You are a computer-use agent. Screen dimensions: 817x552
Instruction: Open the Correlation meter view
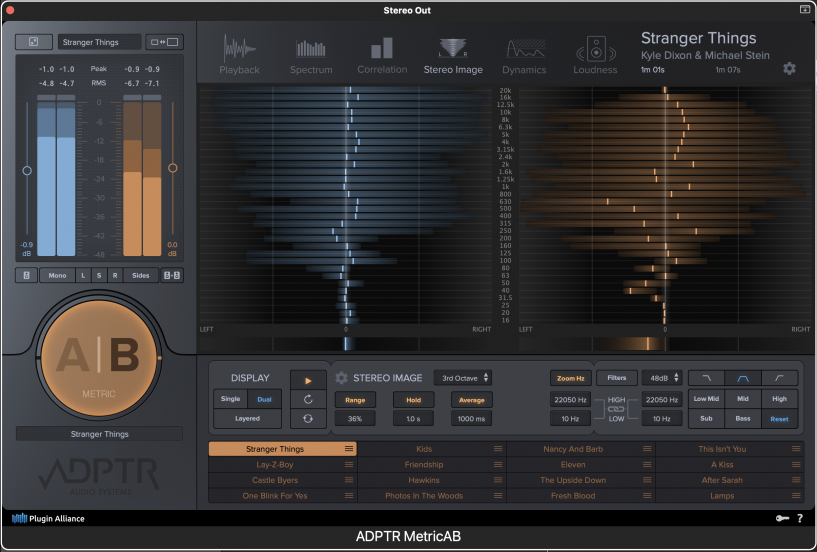(382, 54)
